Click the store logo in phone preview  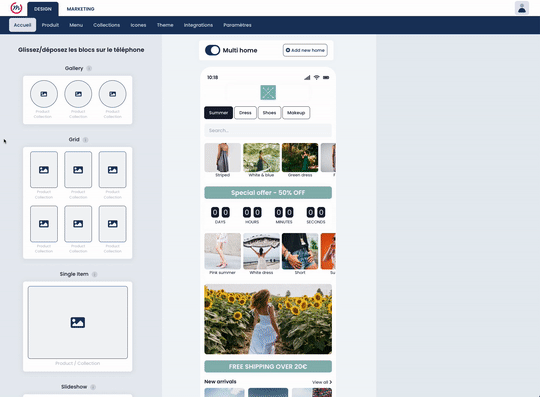pos(268,92)
